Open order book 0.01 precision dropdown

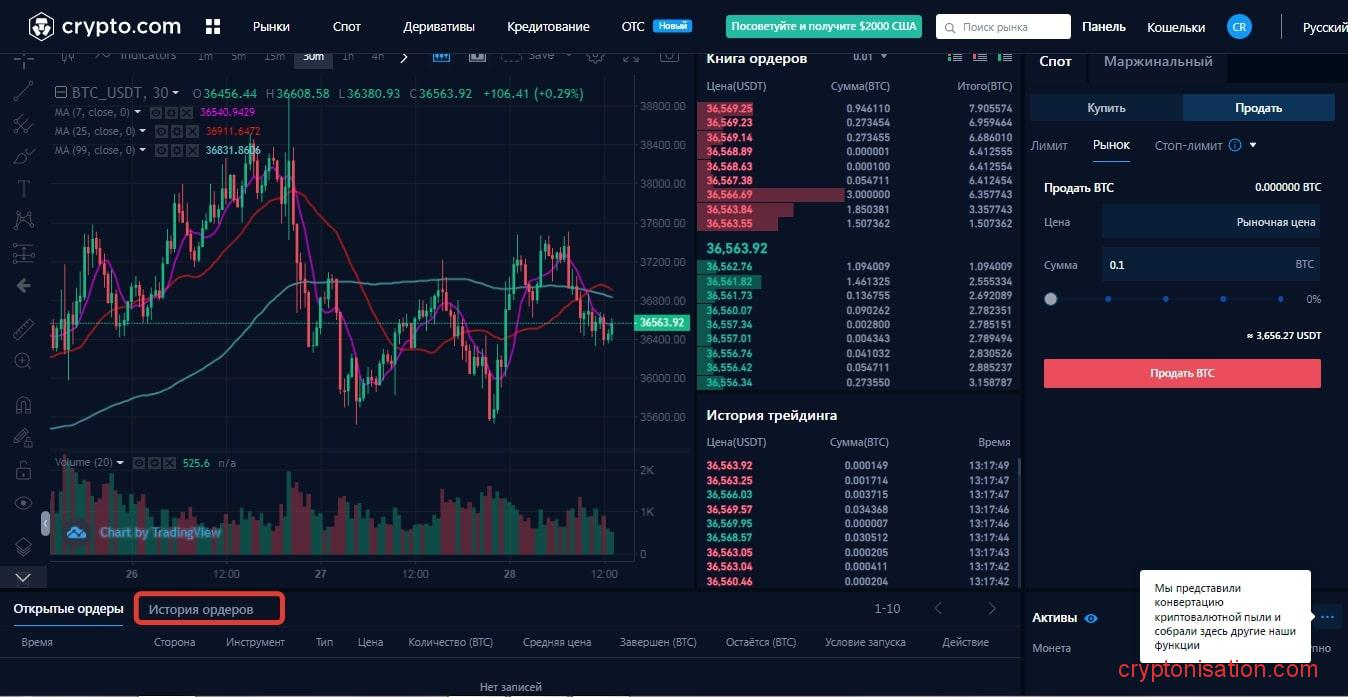(869, 57)
